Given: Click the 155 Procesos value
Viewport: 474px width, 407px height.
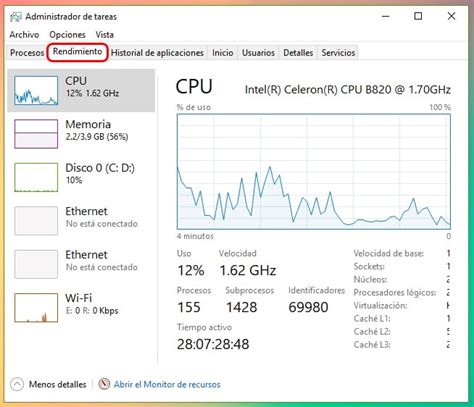Looking at the screenshot, I should click(x=189, y=307).
